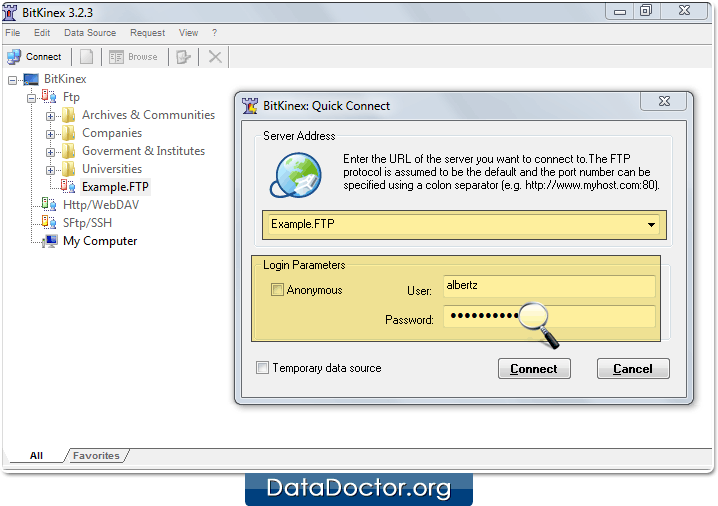718x506 pixels.
Task: Enable the Temporary data source checkbox
Action: (262, 368)
